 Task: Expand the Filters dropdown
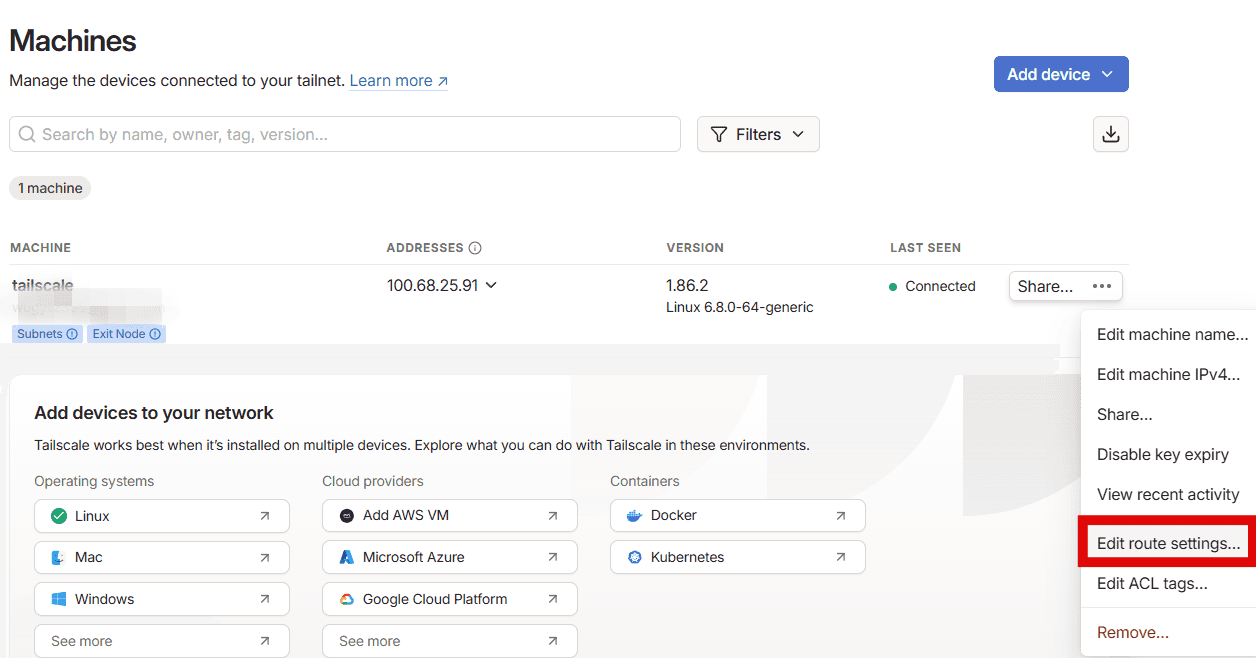pos(758,134)
